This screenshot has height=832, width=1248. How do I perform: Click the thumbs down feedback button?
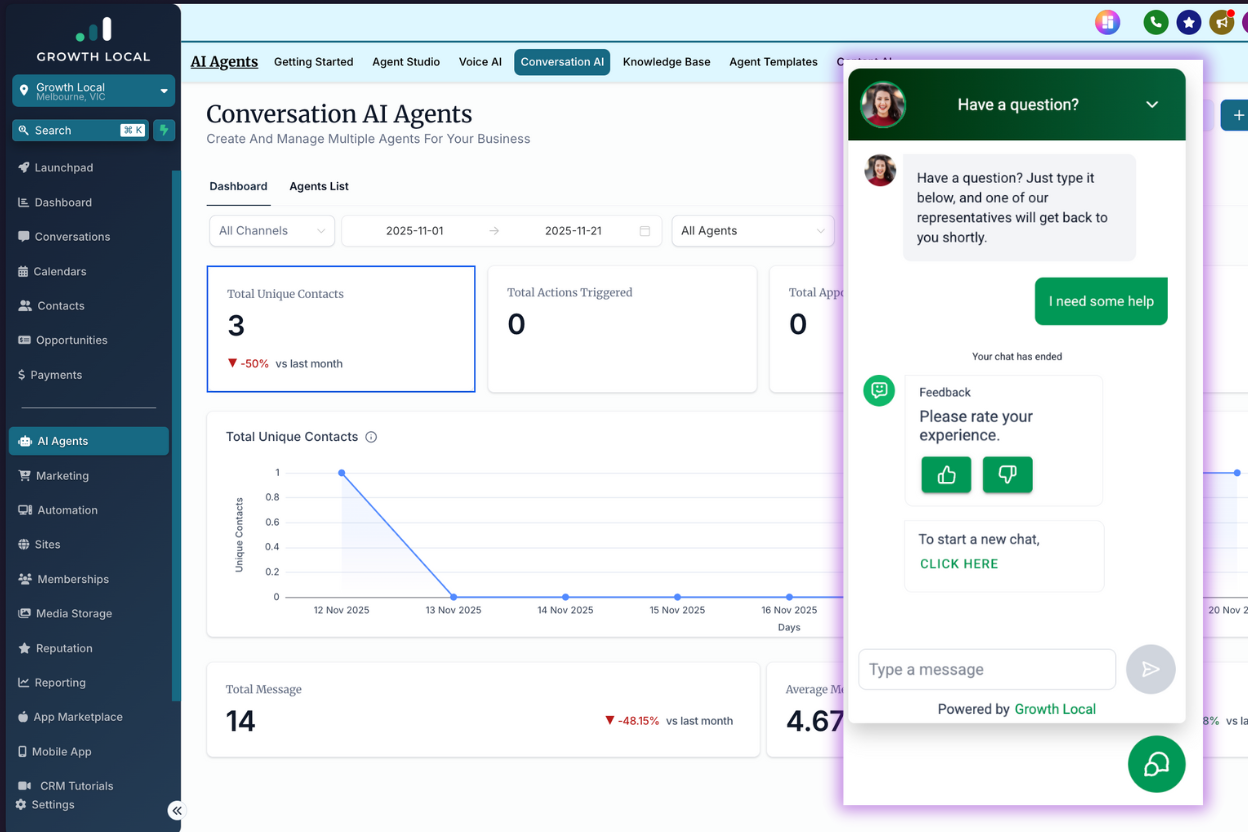[1007, 475]
